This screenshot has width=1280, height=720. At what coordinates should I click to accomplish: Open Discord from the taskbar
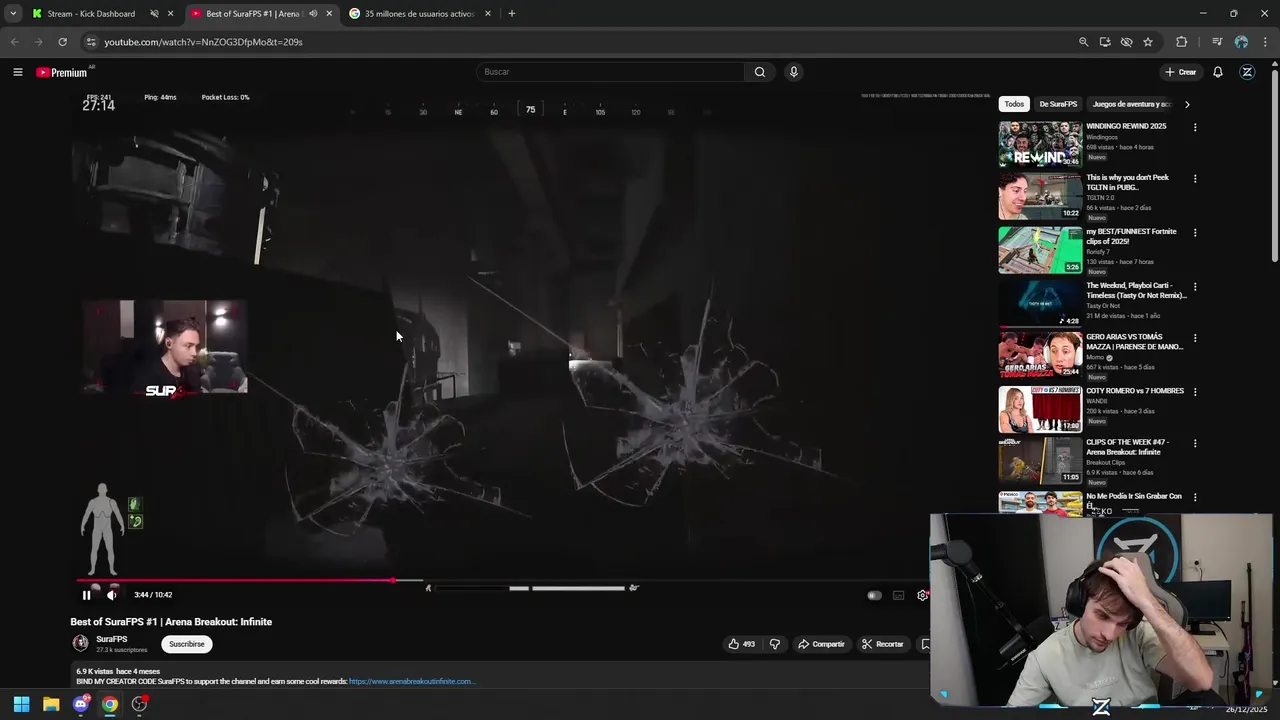coord(81,704)
